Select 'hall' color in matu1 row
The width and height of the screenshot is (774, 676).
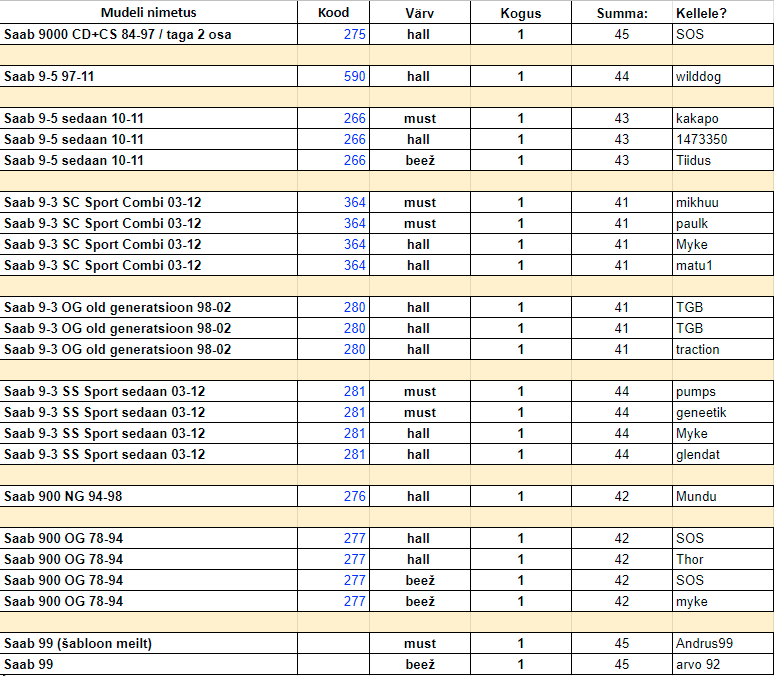[420, 265]
